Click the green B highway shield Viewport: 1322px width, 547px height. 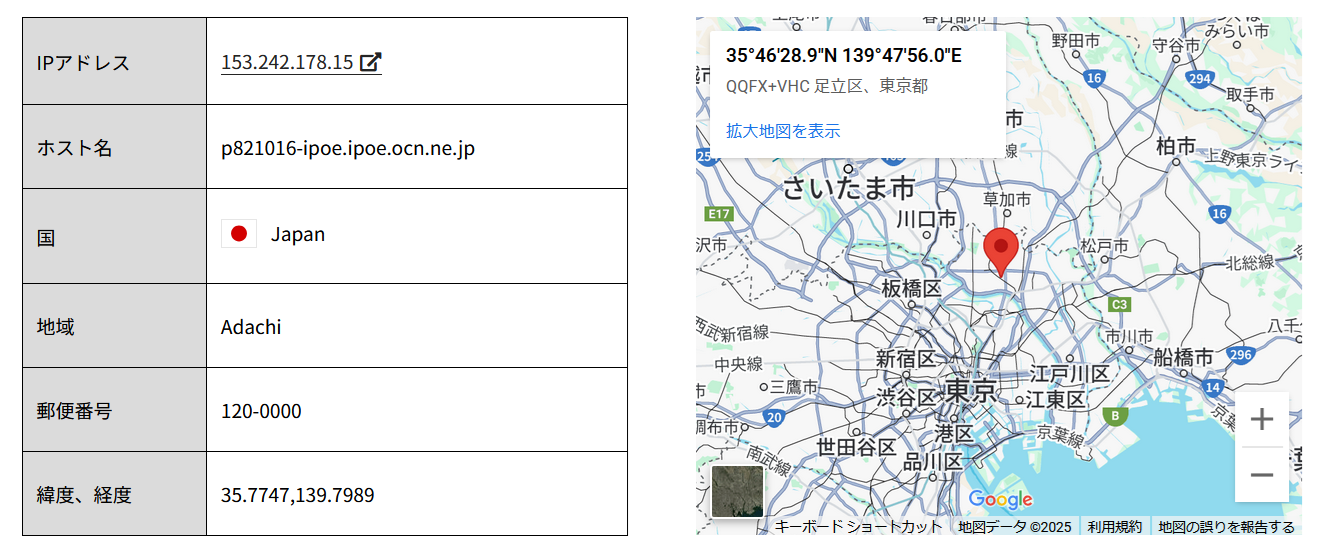coord(1114,415)
